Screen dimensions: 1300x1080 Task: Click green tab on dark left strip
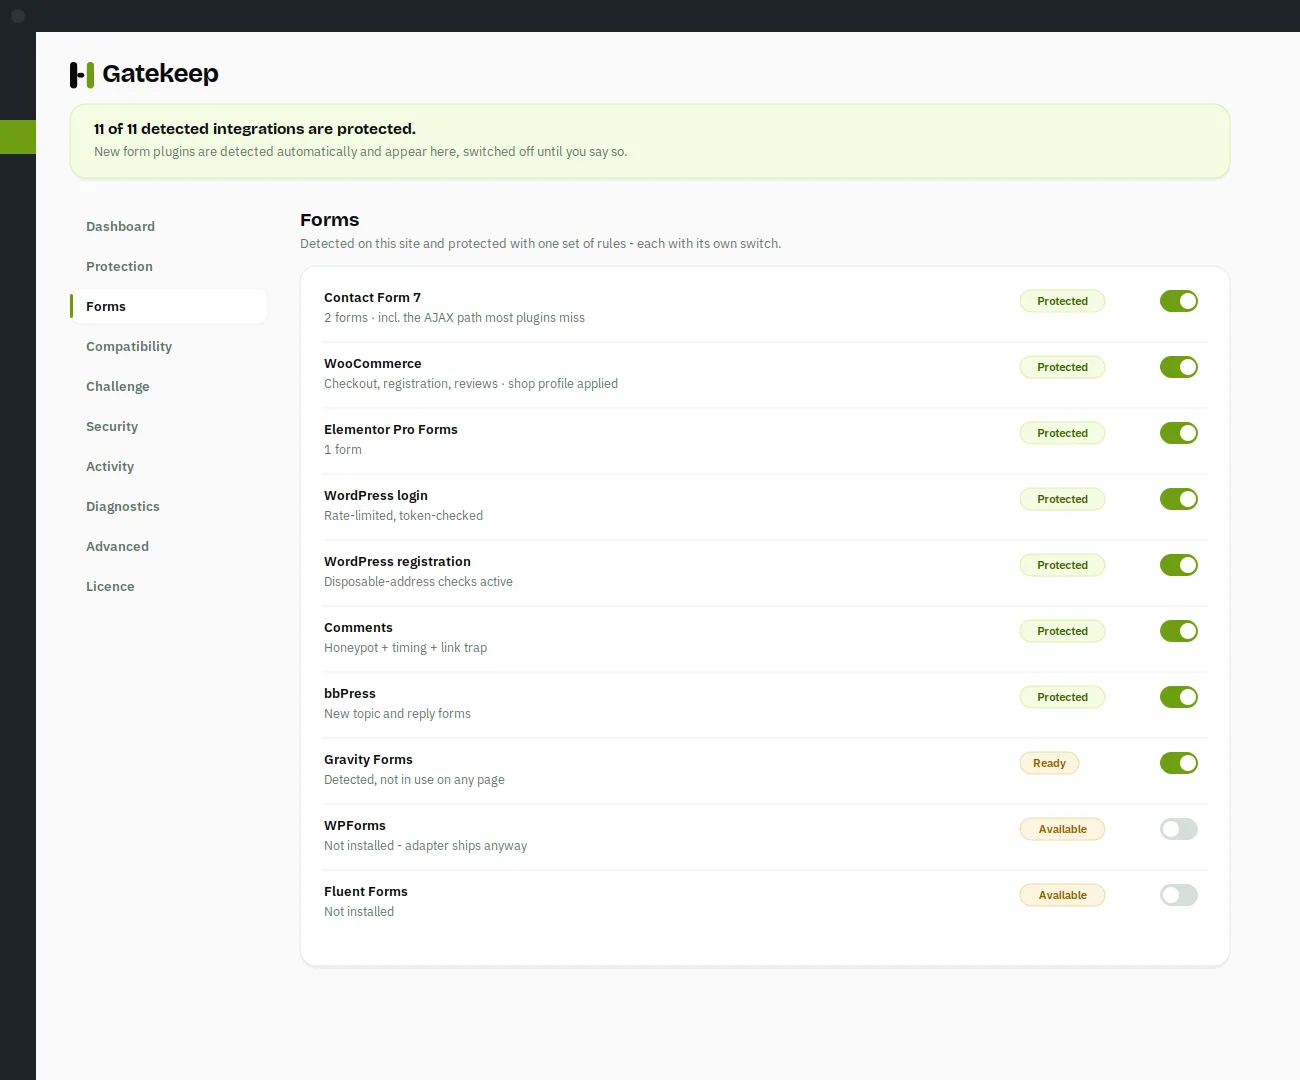[18, 137]
